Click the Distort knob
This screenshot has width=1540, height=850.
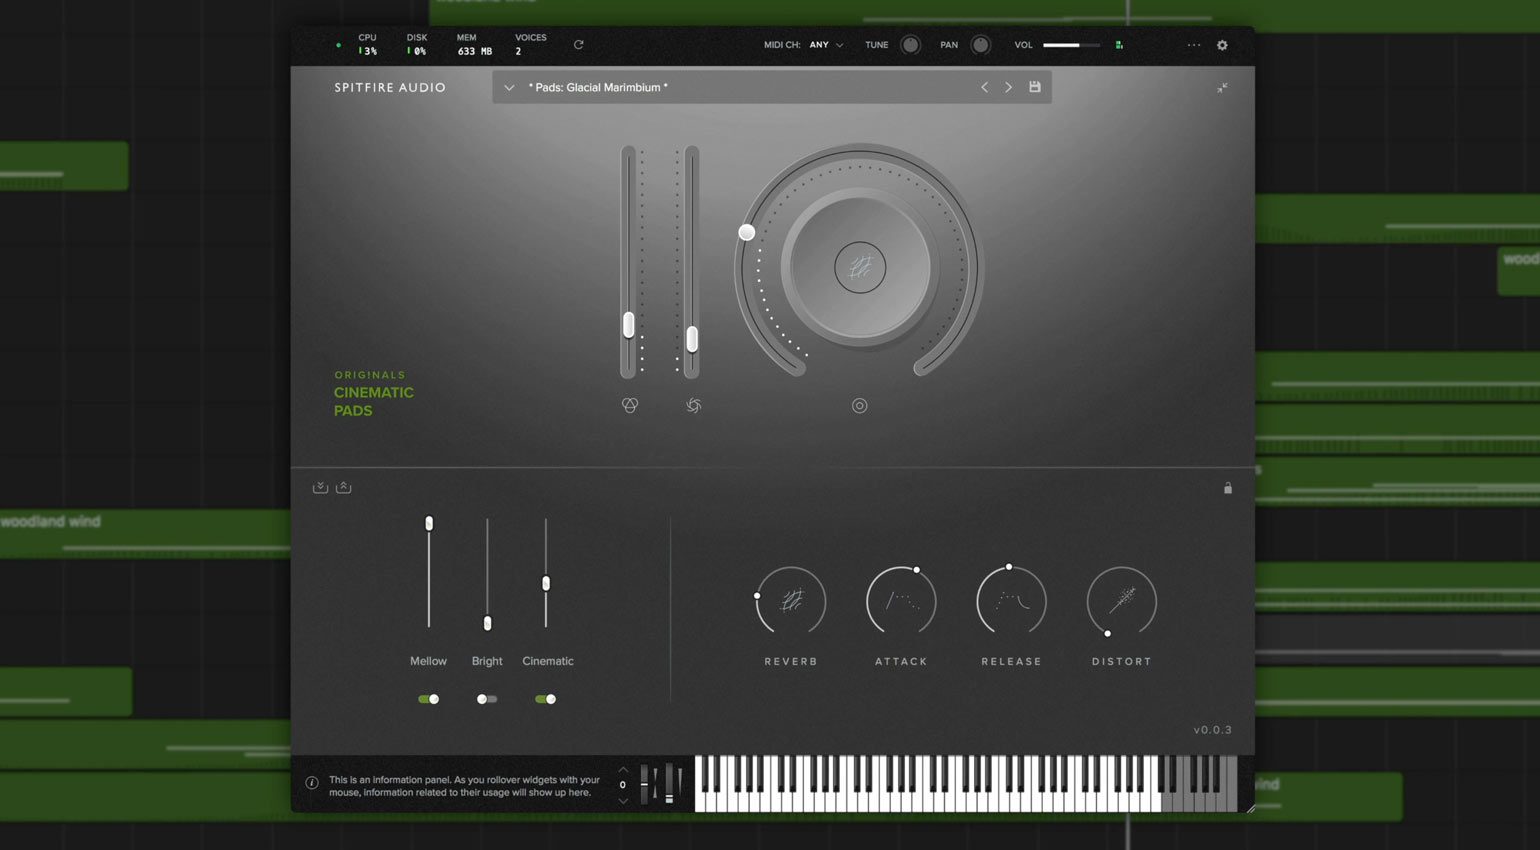click(1122, 600)
